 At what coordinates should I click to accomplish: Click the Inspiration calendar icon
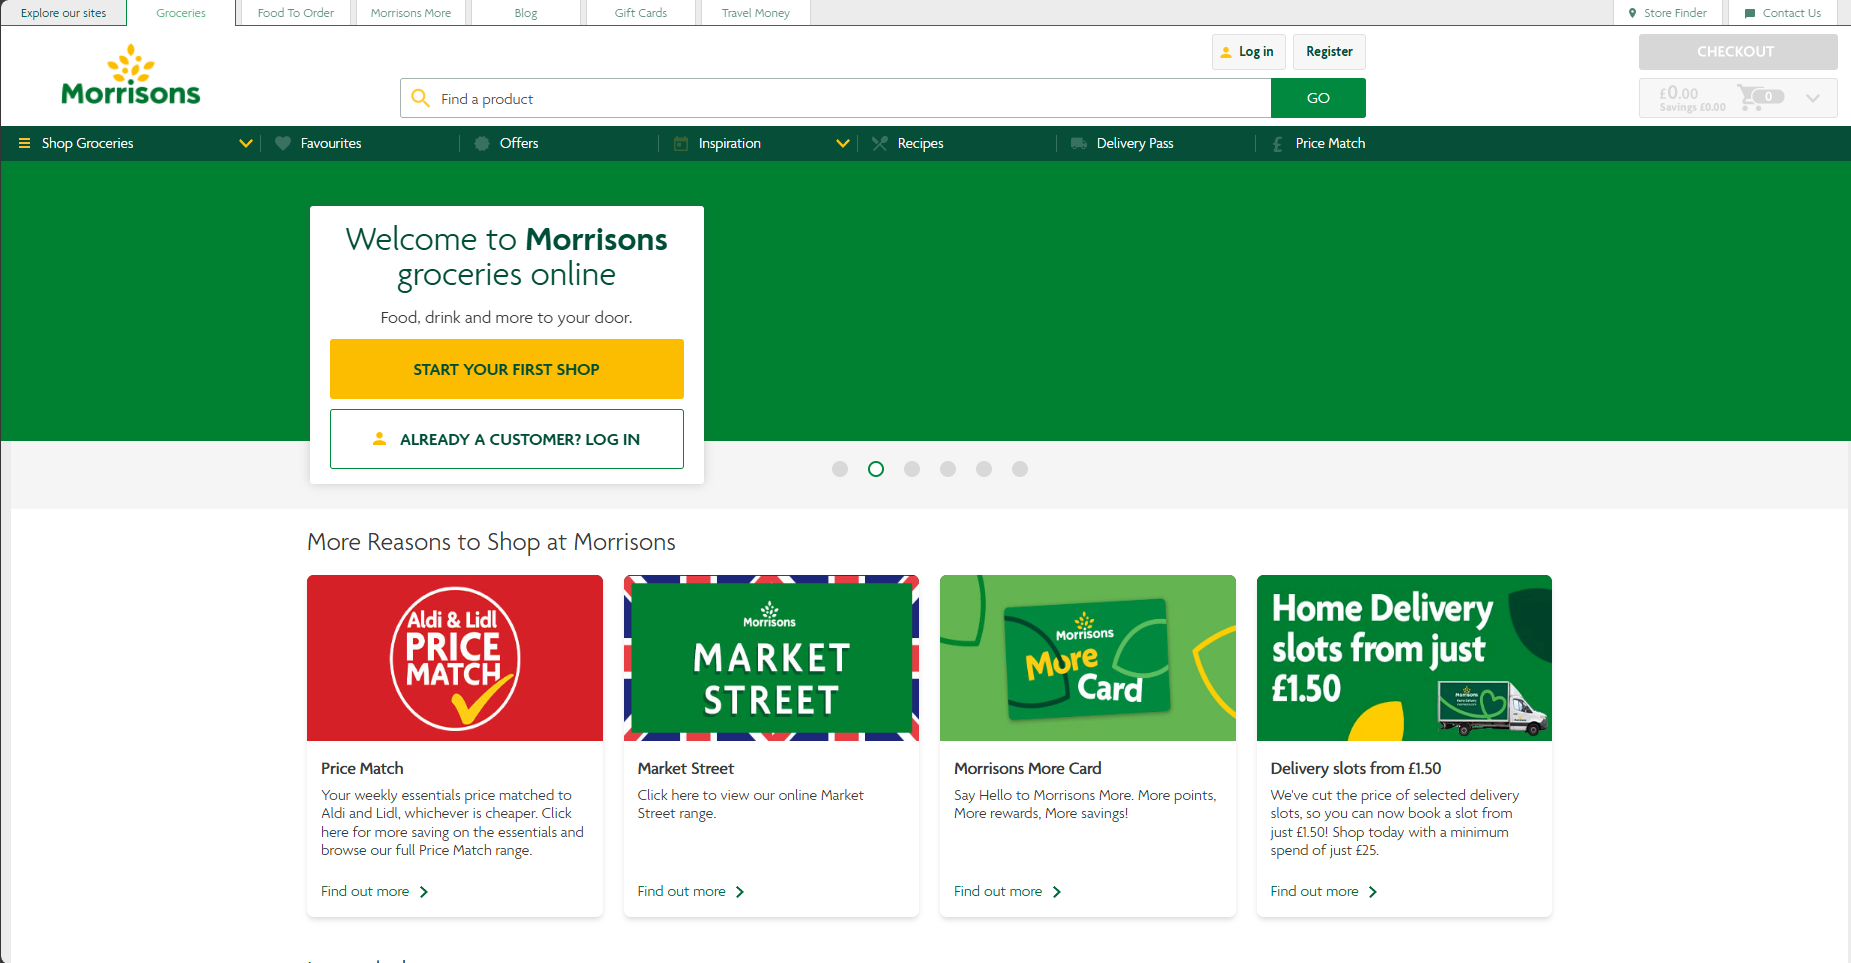681,143
